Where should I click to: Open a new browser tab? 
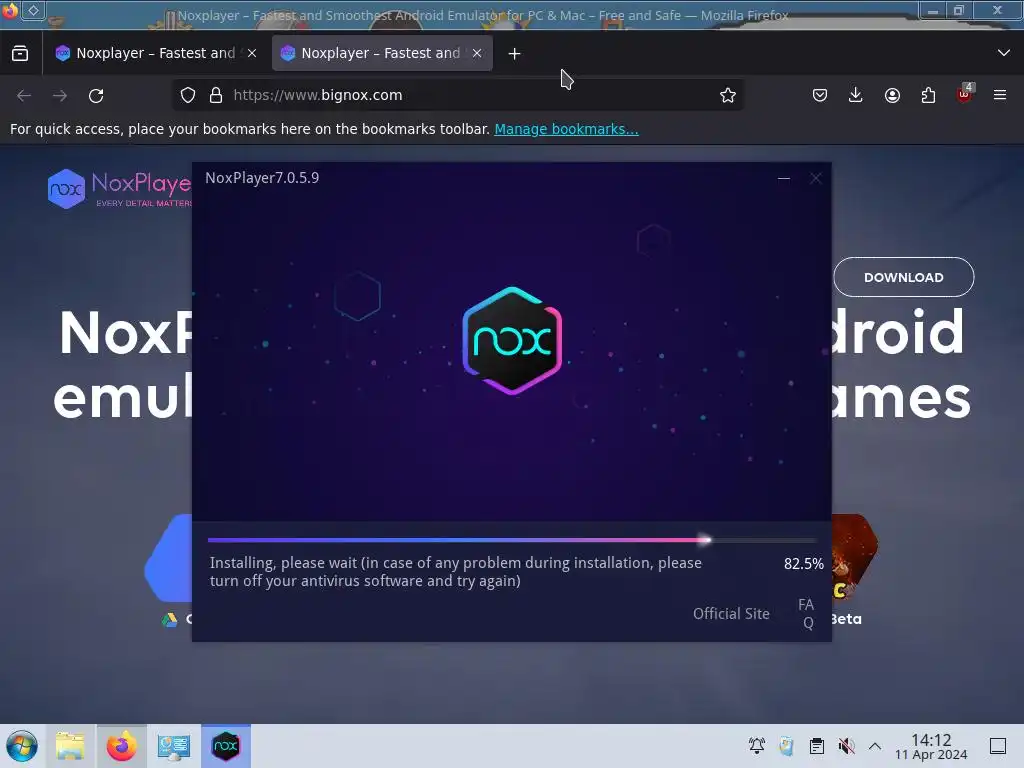point(515,54)
